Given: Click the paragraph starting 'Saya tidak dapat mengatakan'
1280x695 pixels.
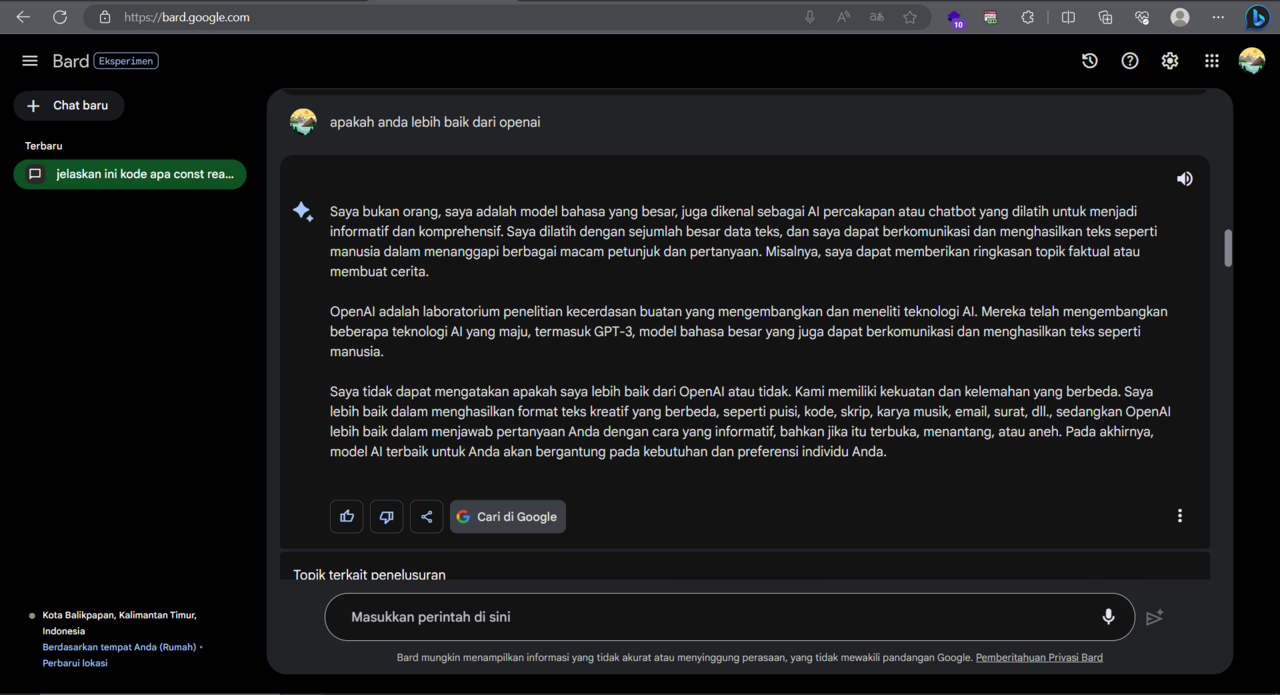Looking at the screenshot, I should [750, 421].
